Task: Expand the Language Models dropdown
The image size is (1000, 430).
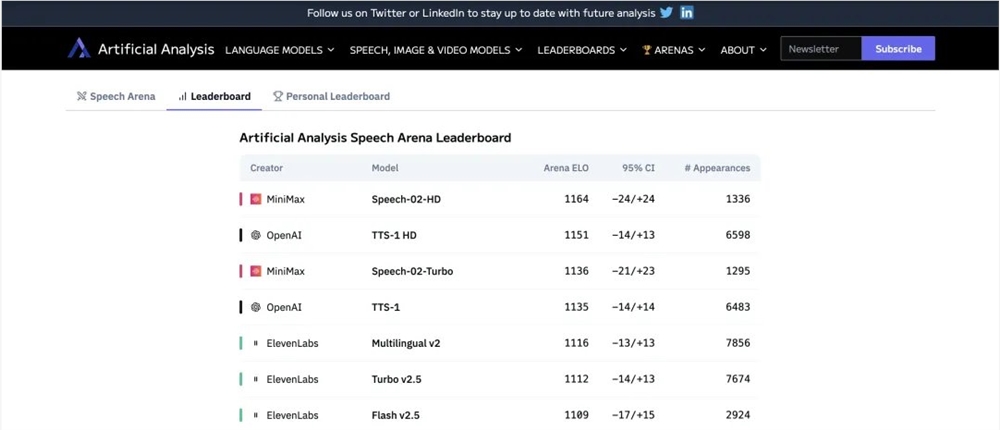Action: (280, 49)
